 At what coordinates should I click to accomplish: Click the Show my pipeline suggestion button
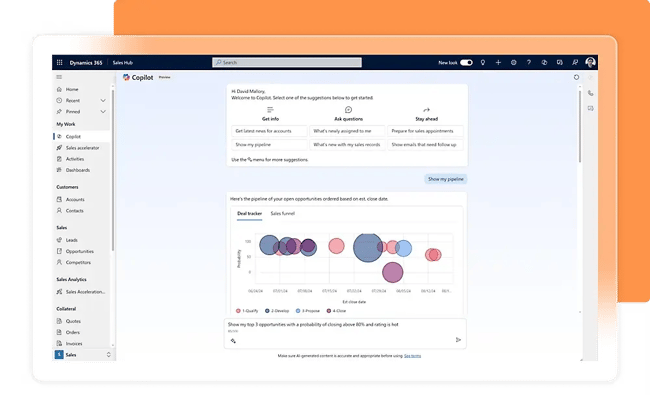pyautogui.click(x=269, y=145)
